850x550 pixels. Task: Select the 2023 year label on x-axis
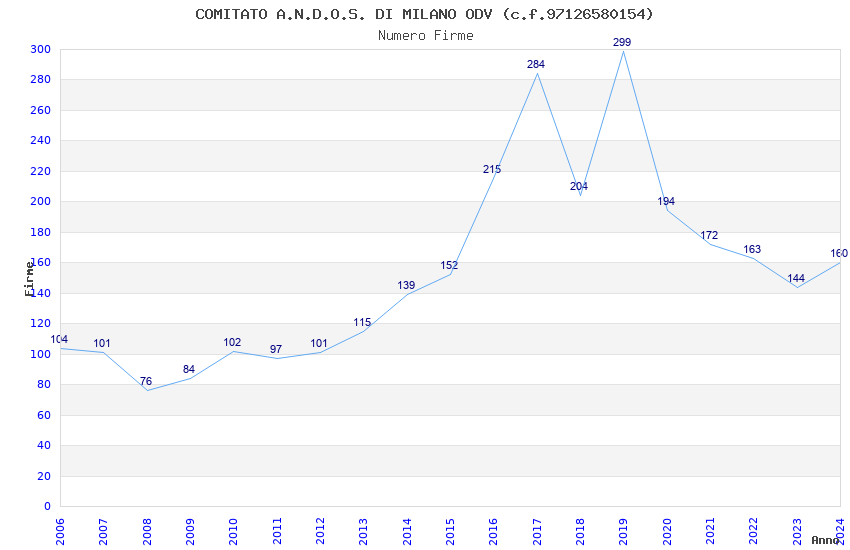pos(797,532)
